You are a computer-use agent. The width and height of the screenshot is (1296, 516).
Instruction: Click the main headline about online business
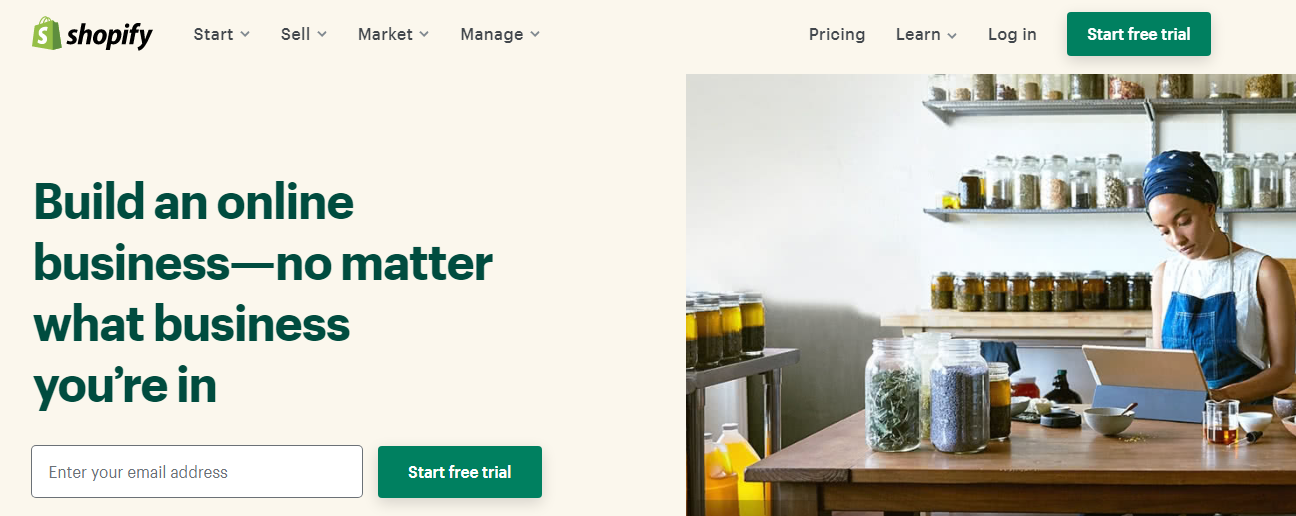coord(263,294)
